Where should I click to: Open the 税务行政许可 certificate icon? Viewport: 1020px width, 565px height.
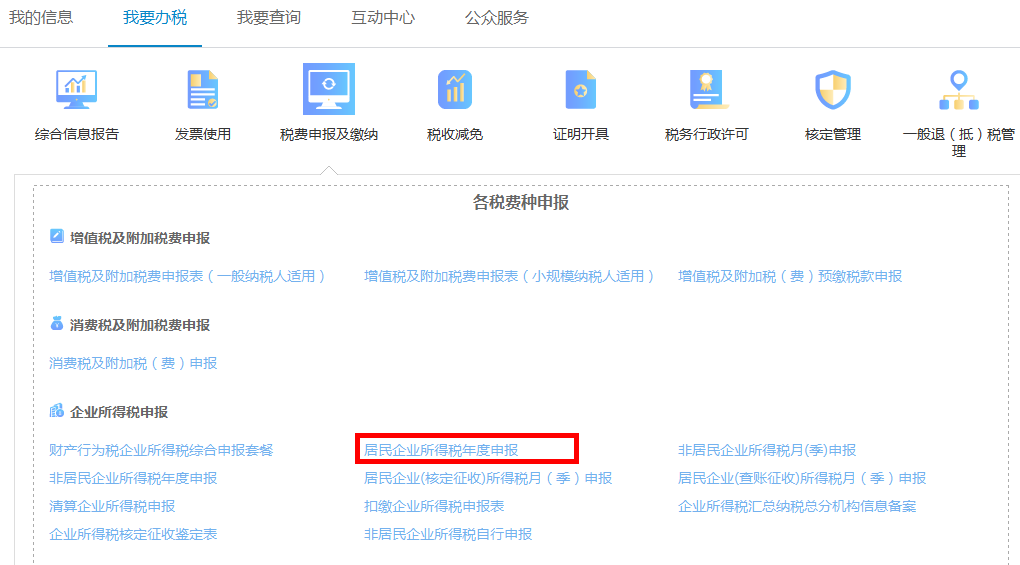pos(707,90)
